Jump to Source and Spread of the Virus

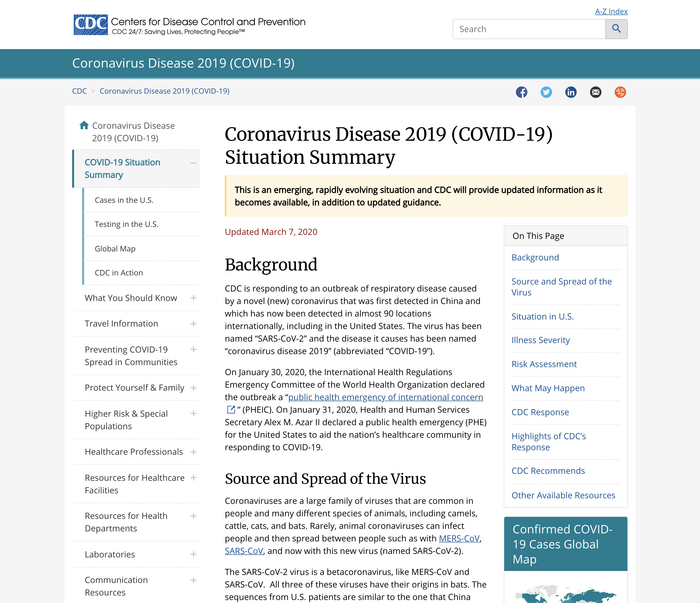point(562,287)
